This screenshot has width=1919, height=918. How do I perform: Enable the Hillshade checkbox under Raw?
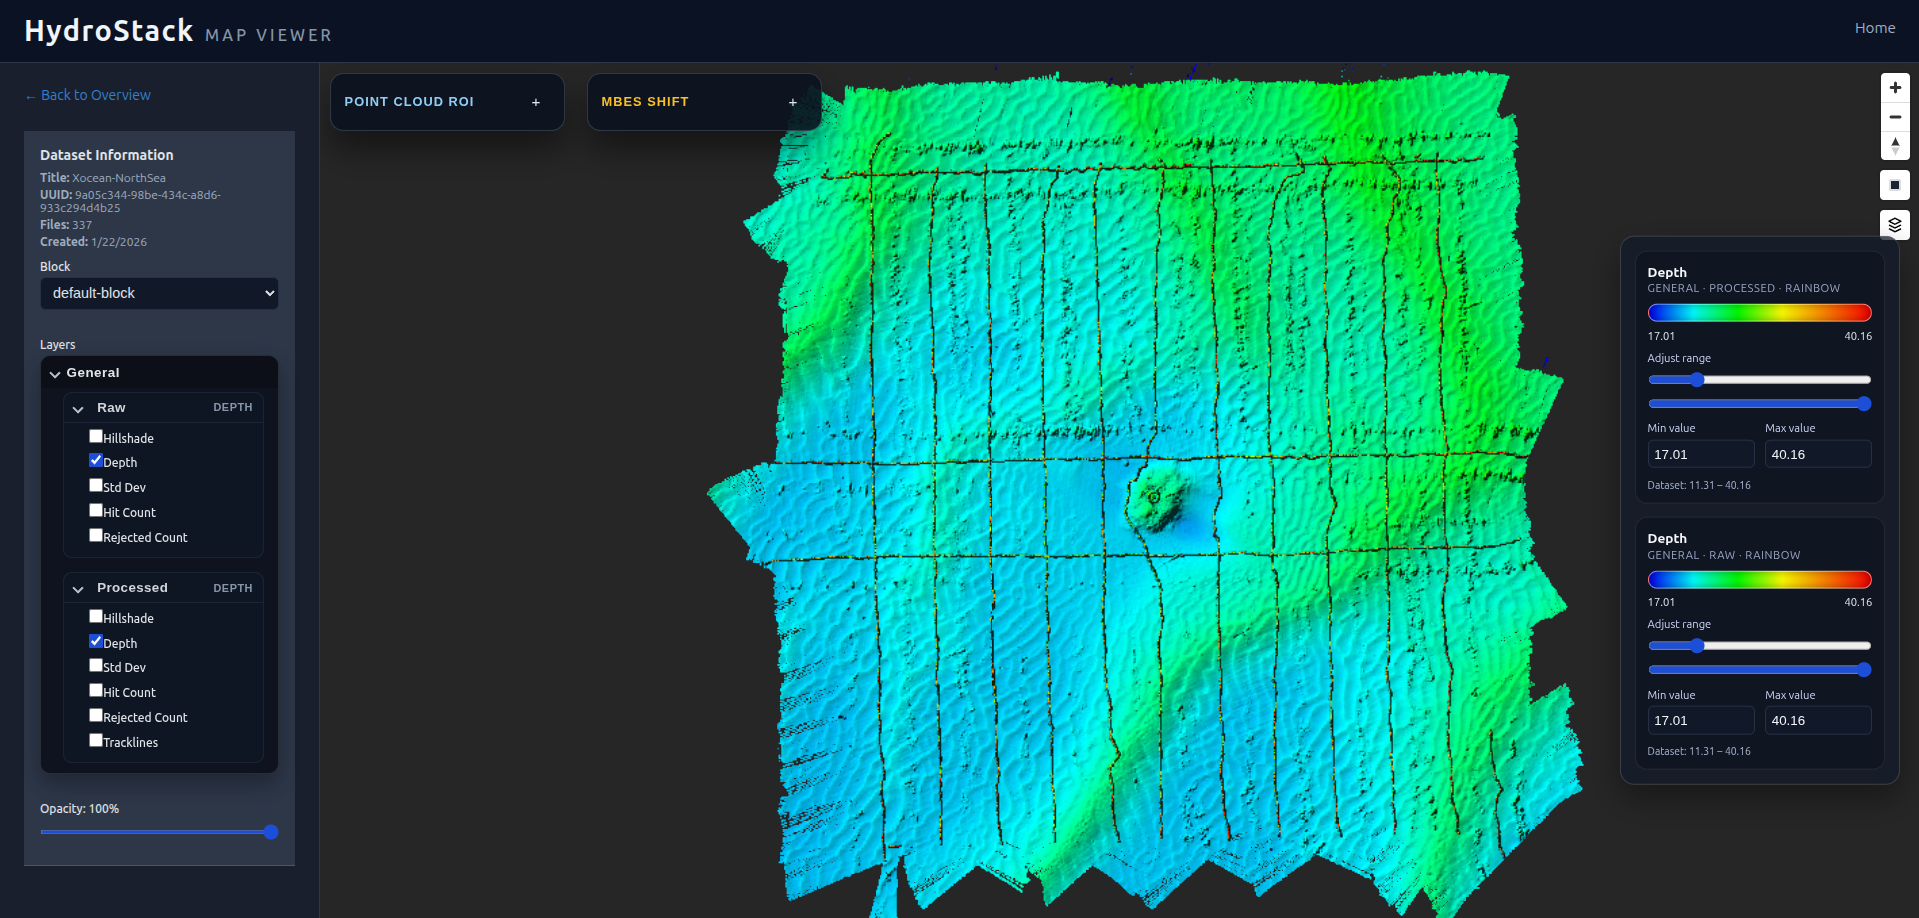pyautogui.click(x=95, y=435)
